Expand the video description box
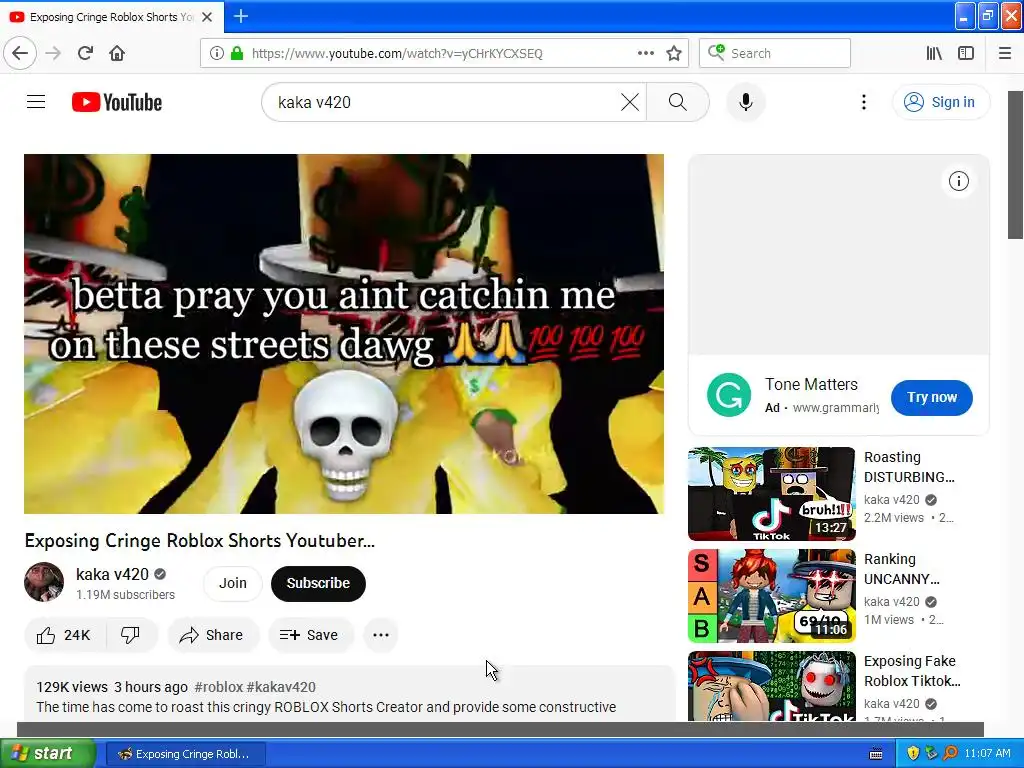Screen dimensions: 1024x768 click(349, 694)
